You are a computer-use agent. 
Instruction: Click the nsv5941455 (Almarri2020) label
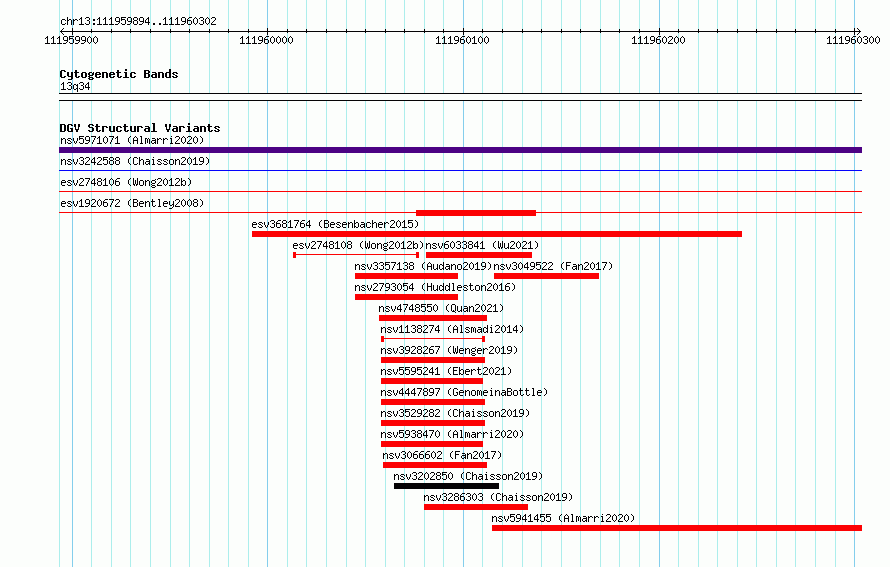tap(563, 518)
